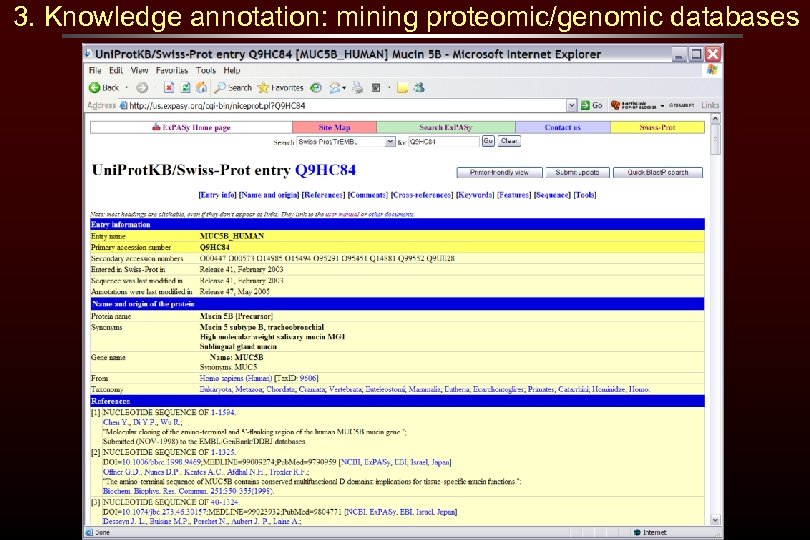Viewport: 810px width, 540px height.
Task: Click the search field containing Q9HC84
Action: 444,142
